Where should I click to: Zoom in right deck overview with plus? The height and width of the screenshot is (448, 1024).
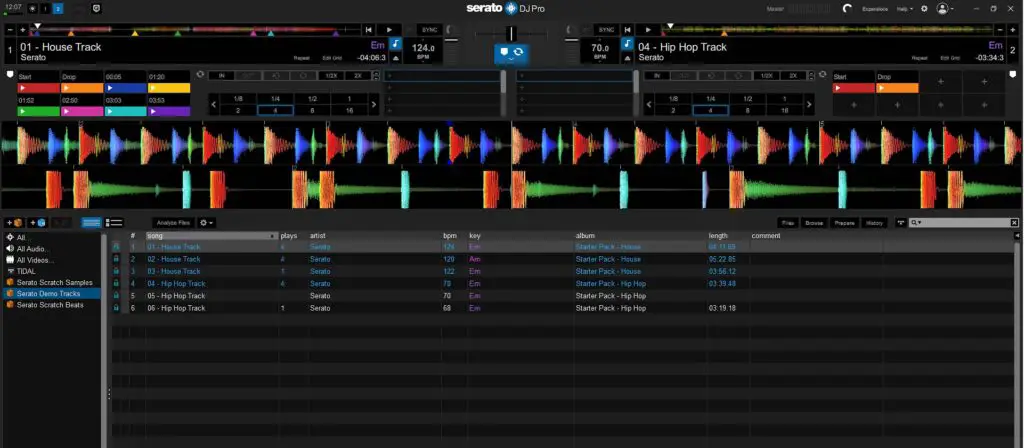(x=1012, y=30)
